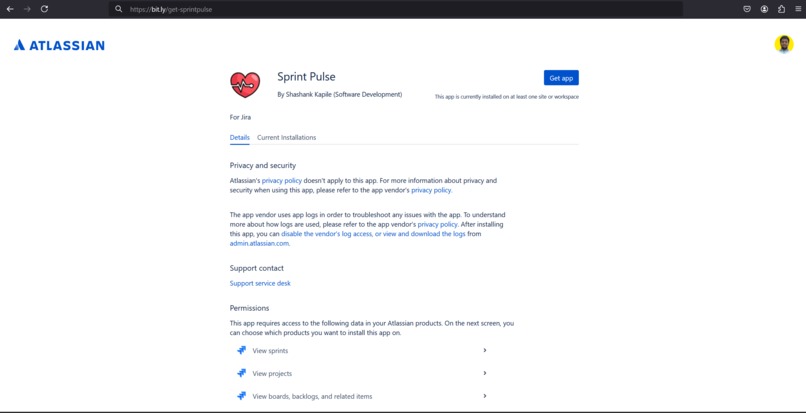Open the browser hamburger menu
The height and width of the screenshot is (413, 806).
798,9
